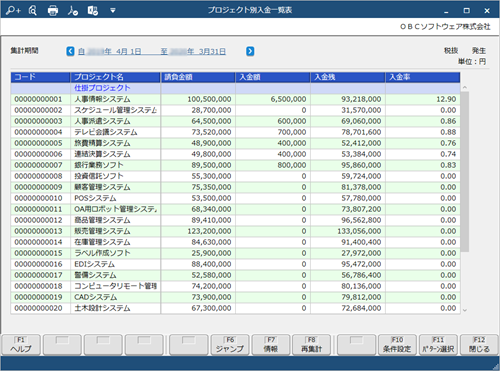
Task: Click the 入金率 column header
Action: pos(423,77)
